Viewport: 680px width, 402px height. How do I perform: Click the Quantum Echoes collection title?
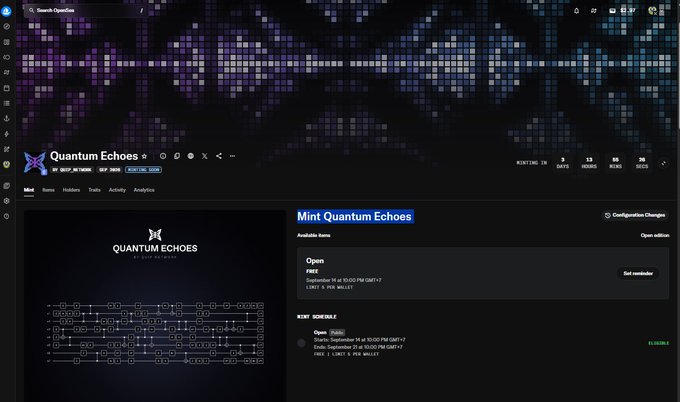coord(94,156)
